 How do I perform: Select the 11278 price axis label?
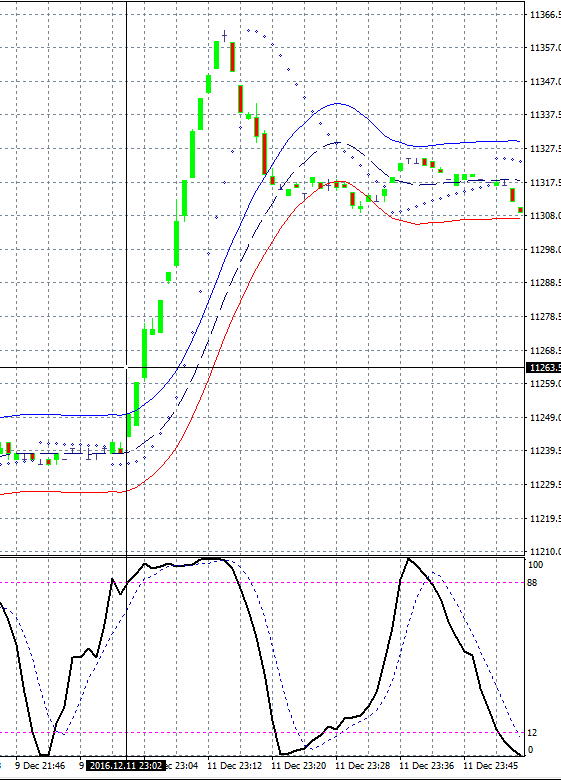(545, 316)
